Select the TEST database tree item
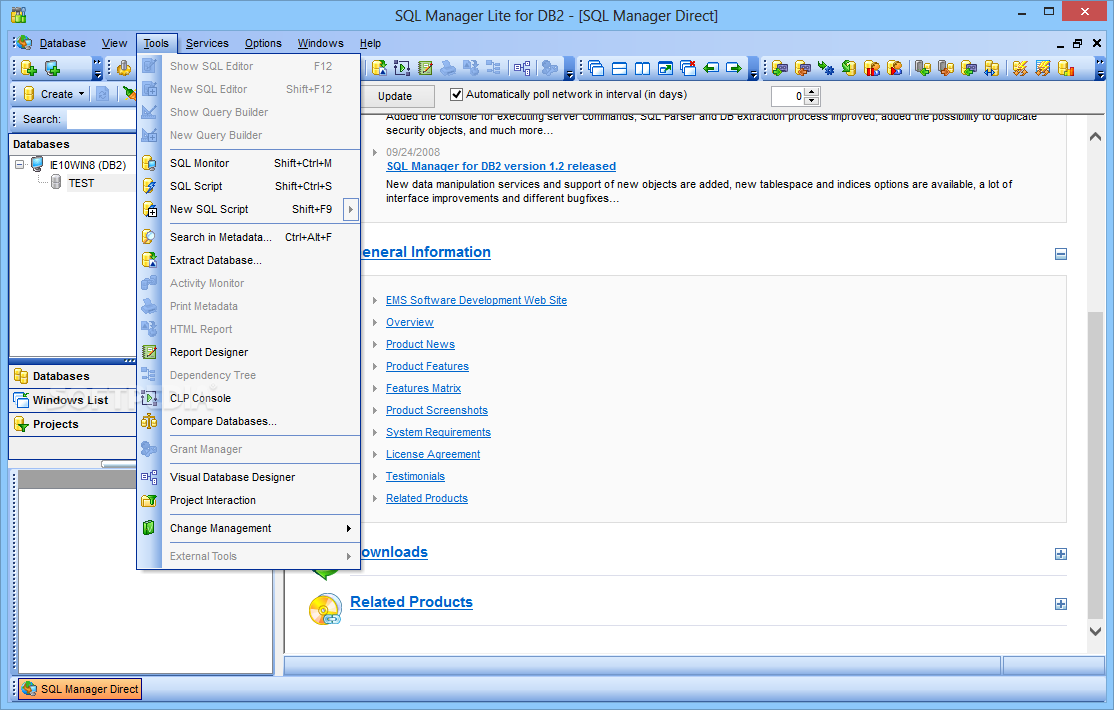This screenshot has width=1114, height=710. 81,183
